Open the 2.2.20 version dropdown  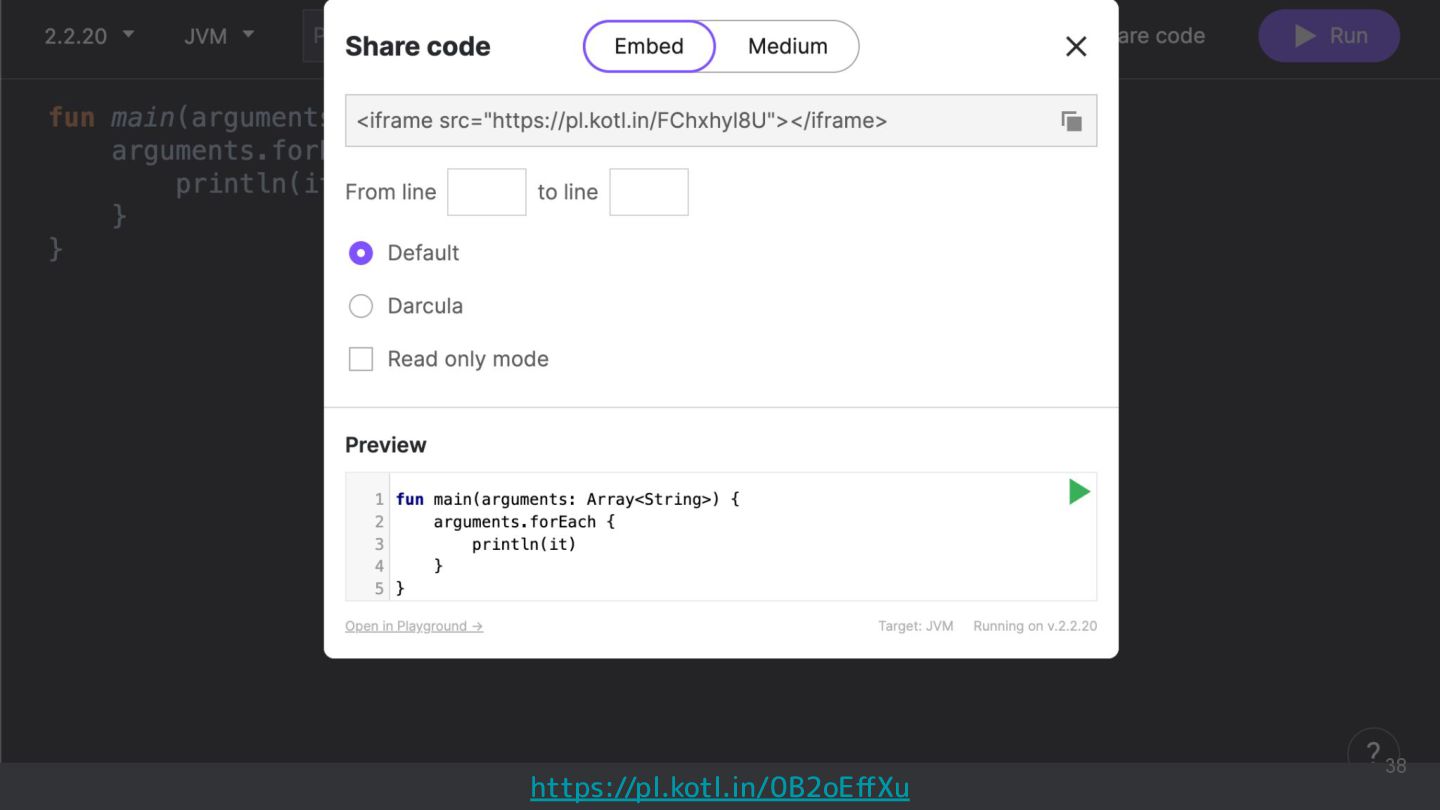click(x=89, y=36)
